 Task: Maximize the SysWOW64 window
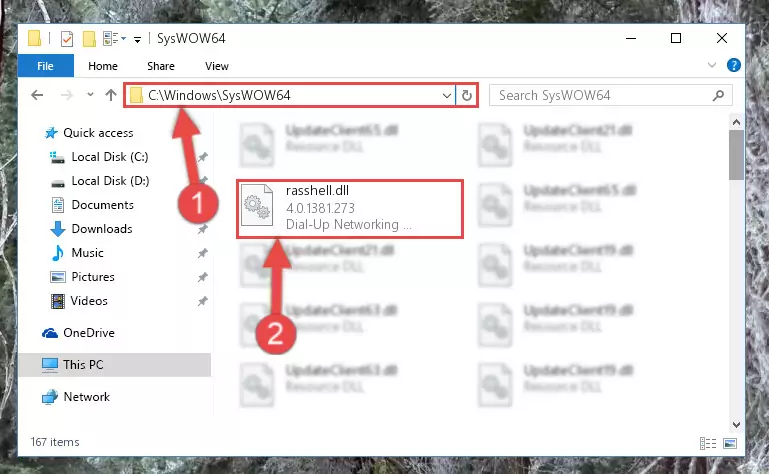pos(676,38)
